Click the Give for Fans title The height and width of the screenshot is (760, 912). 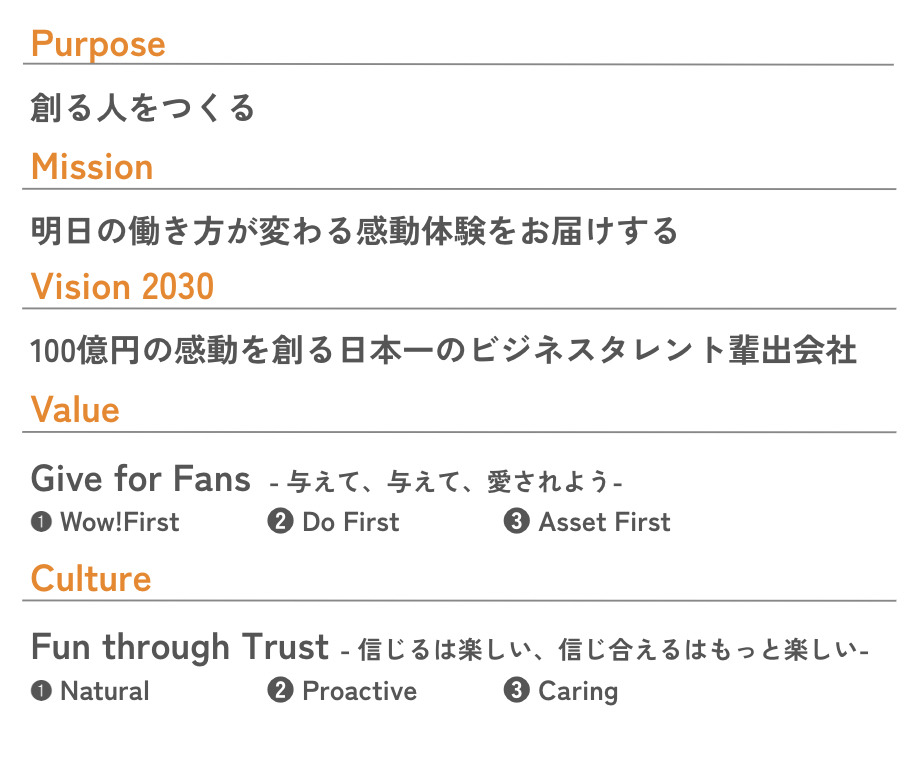[141, 479]
